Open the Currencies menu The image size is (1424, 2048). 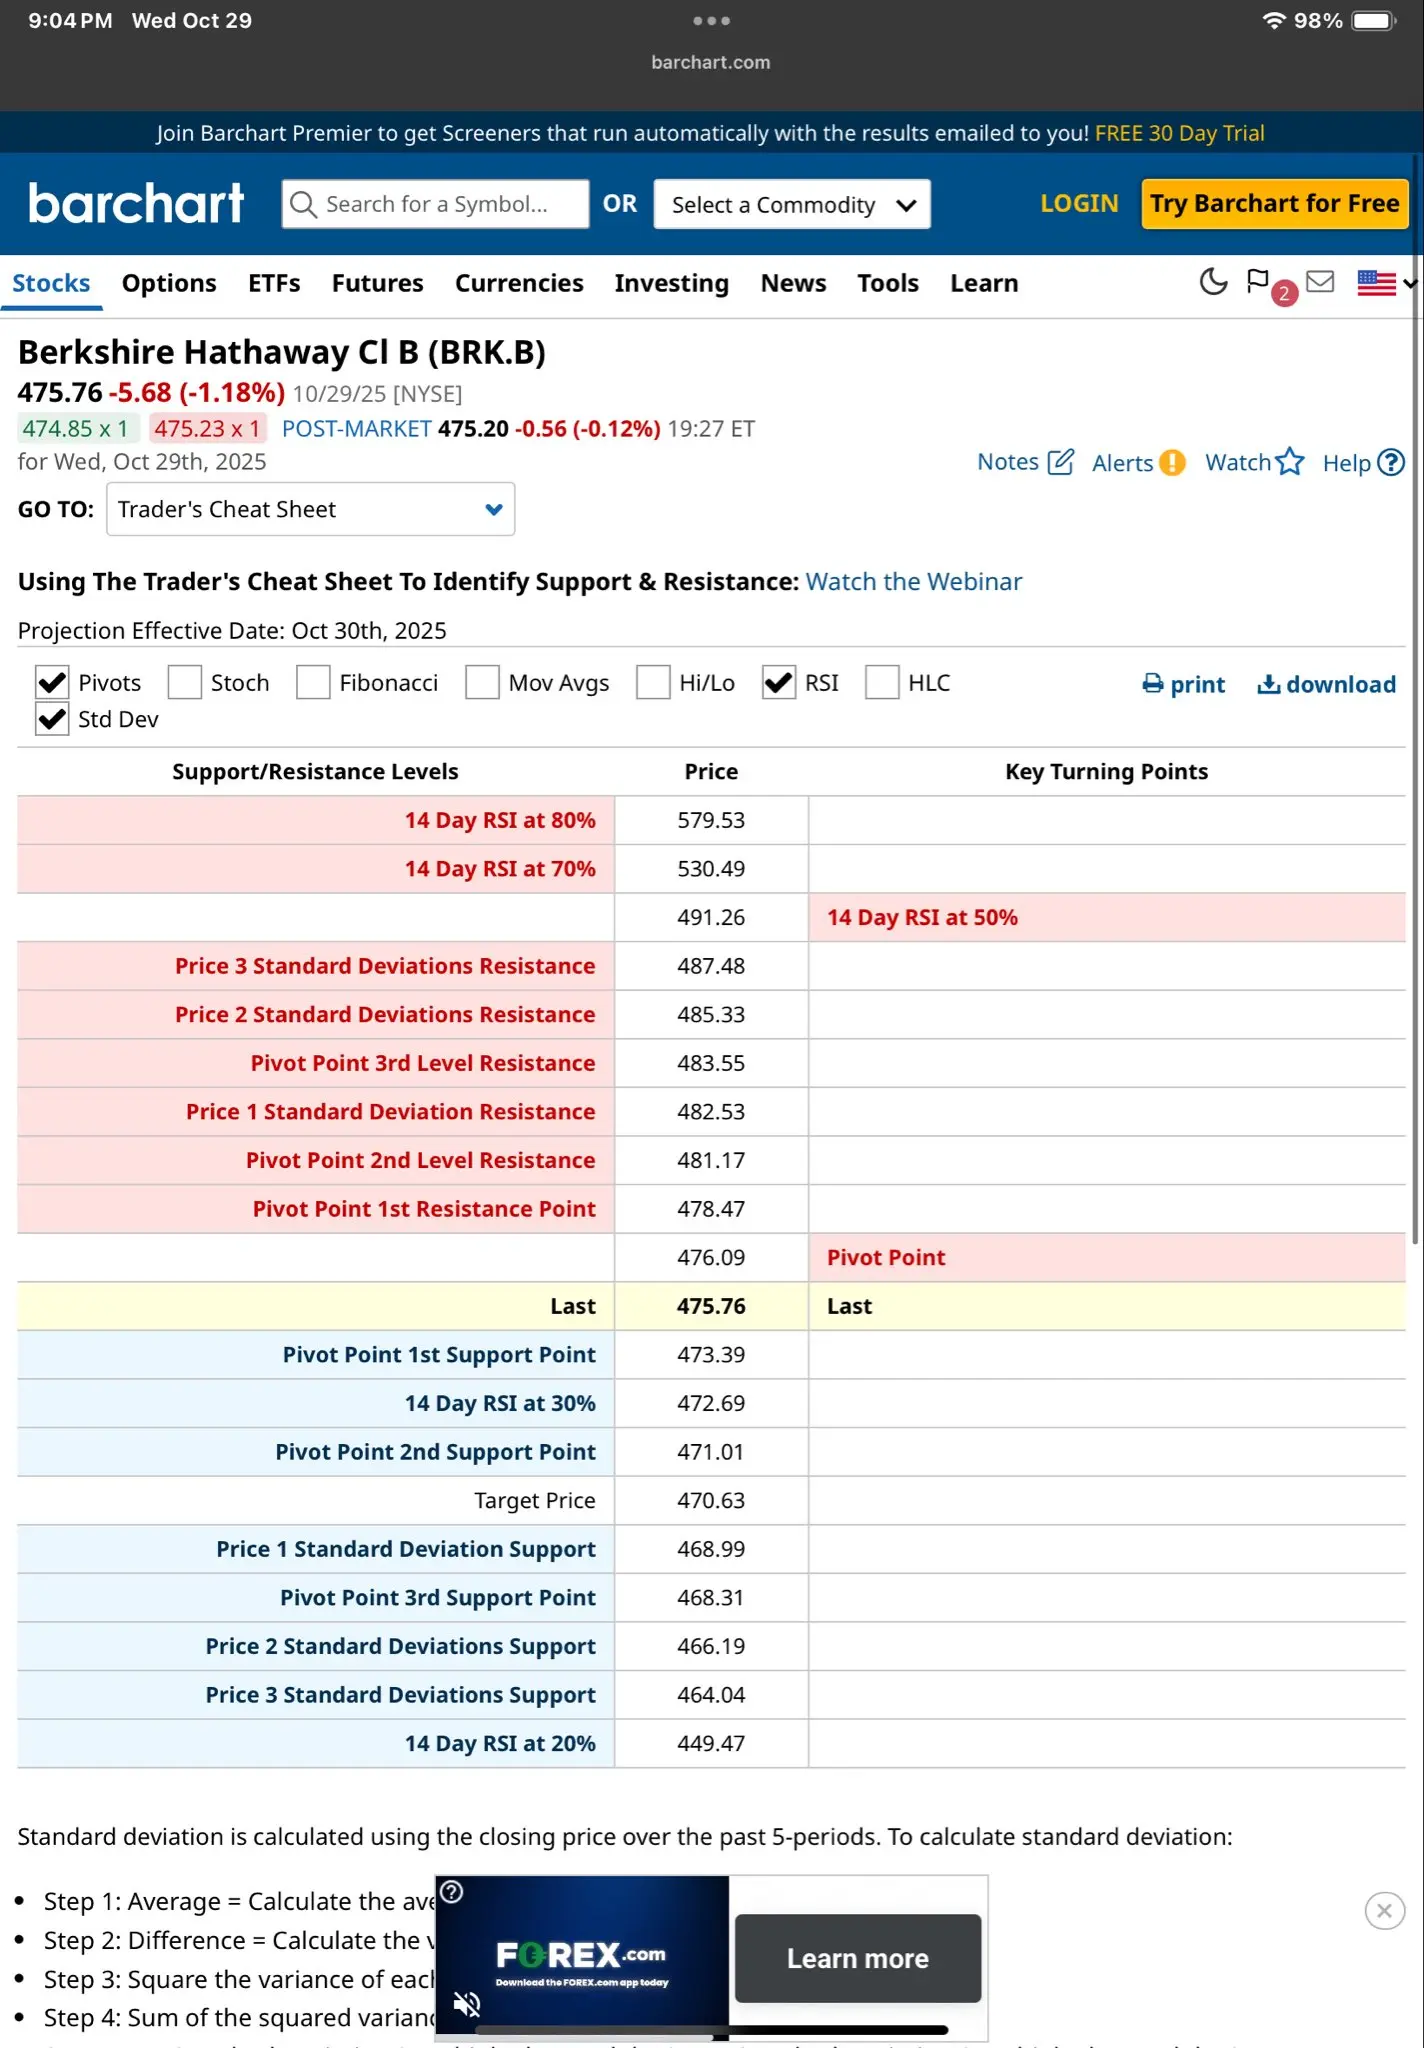pyautogui.click(x=519, y=283)
